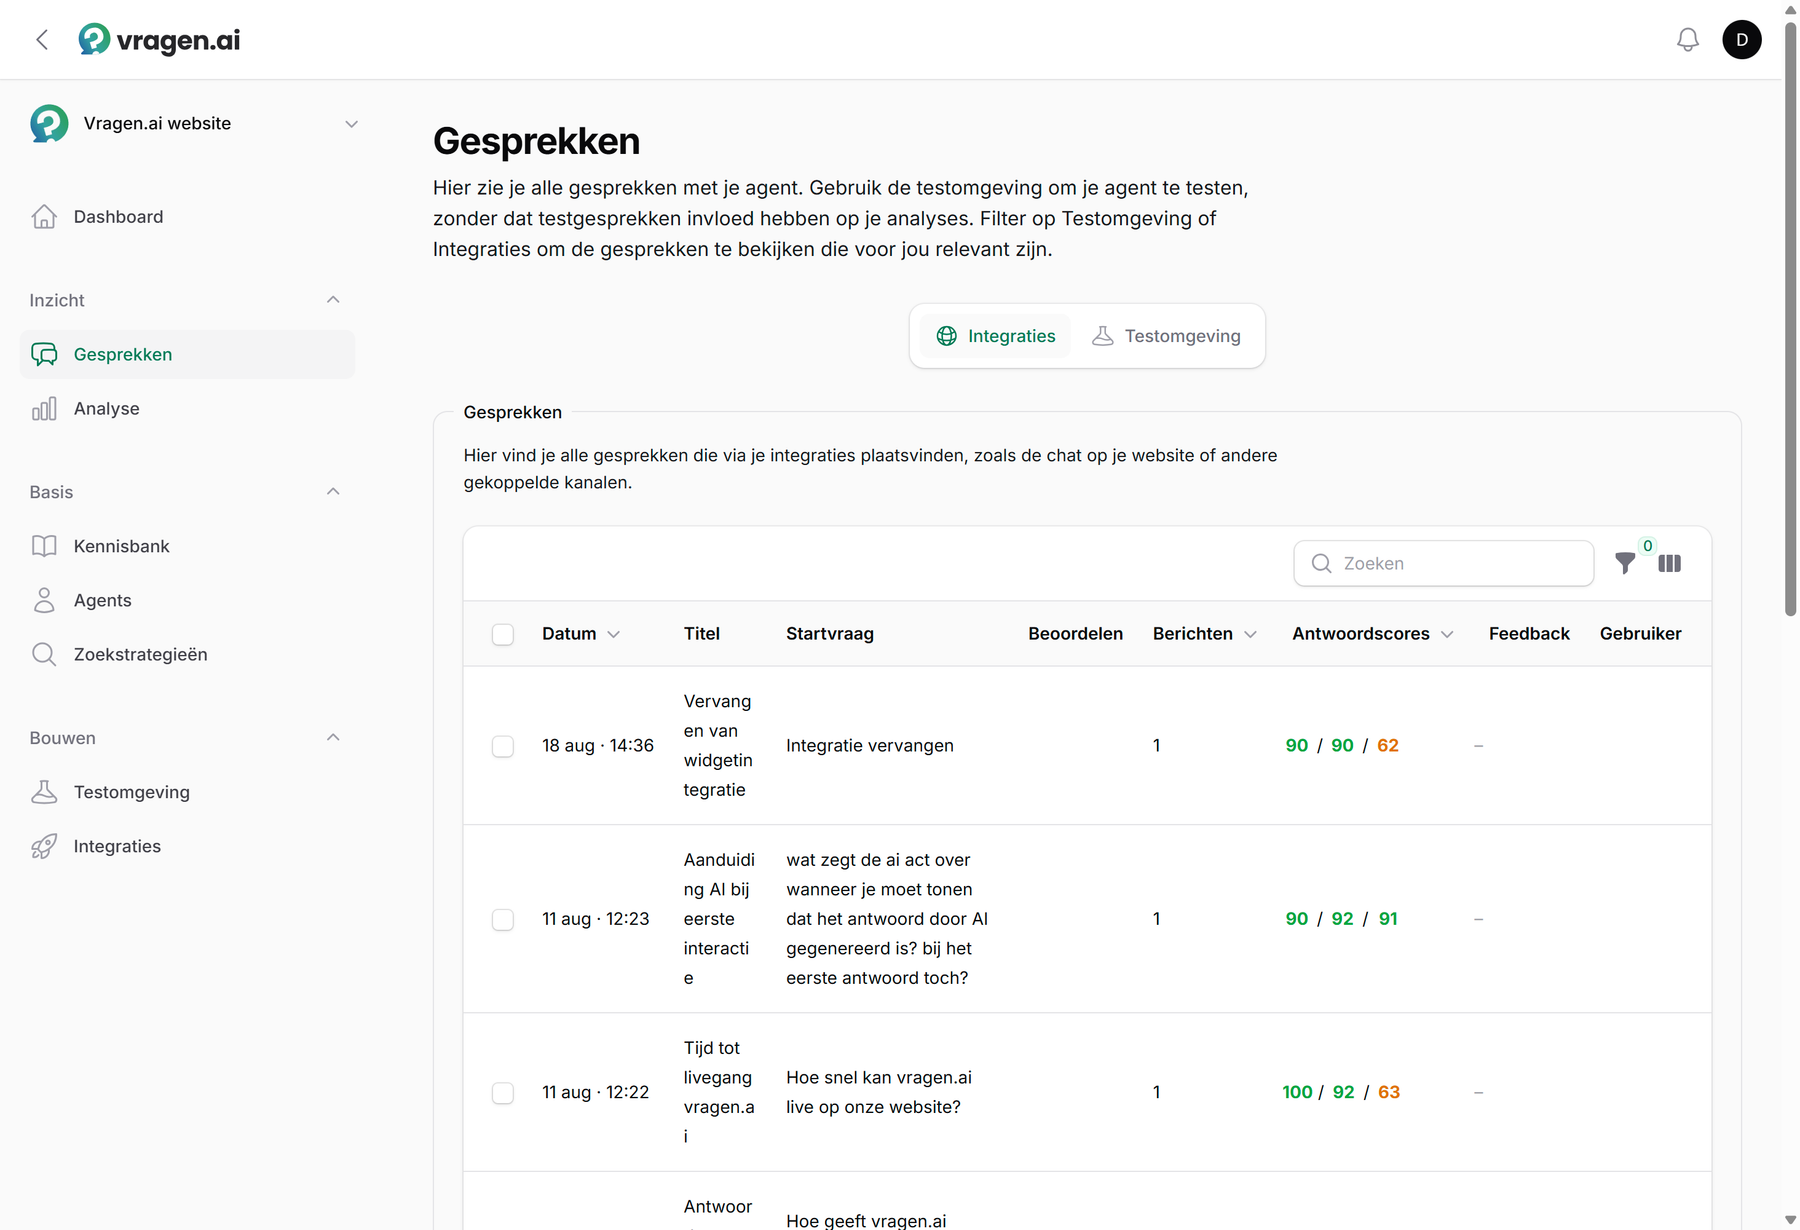
Task: Open Analyse in the sidebar
Action: [x=188, y=409]
